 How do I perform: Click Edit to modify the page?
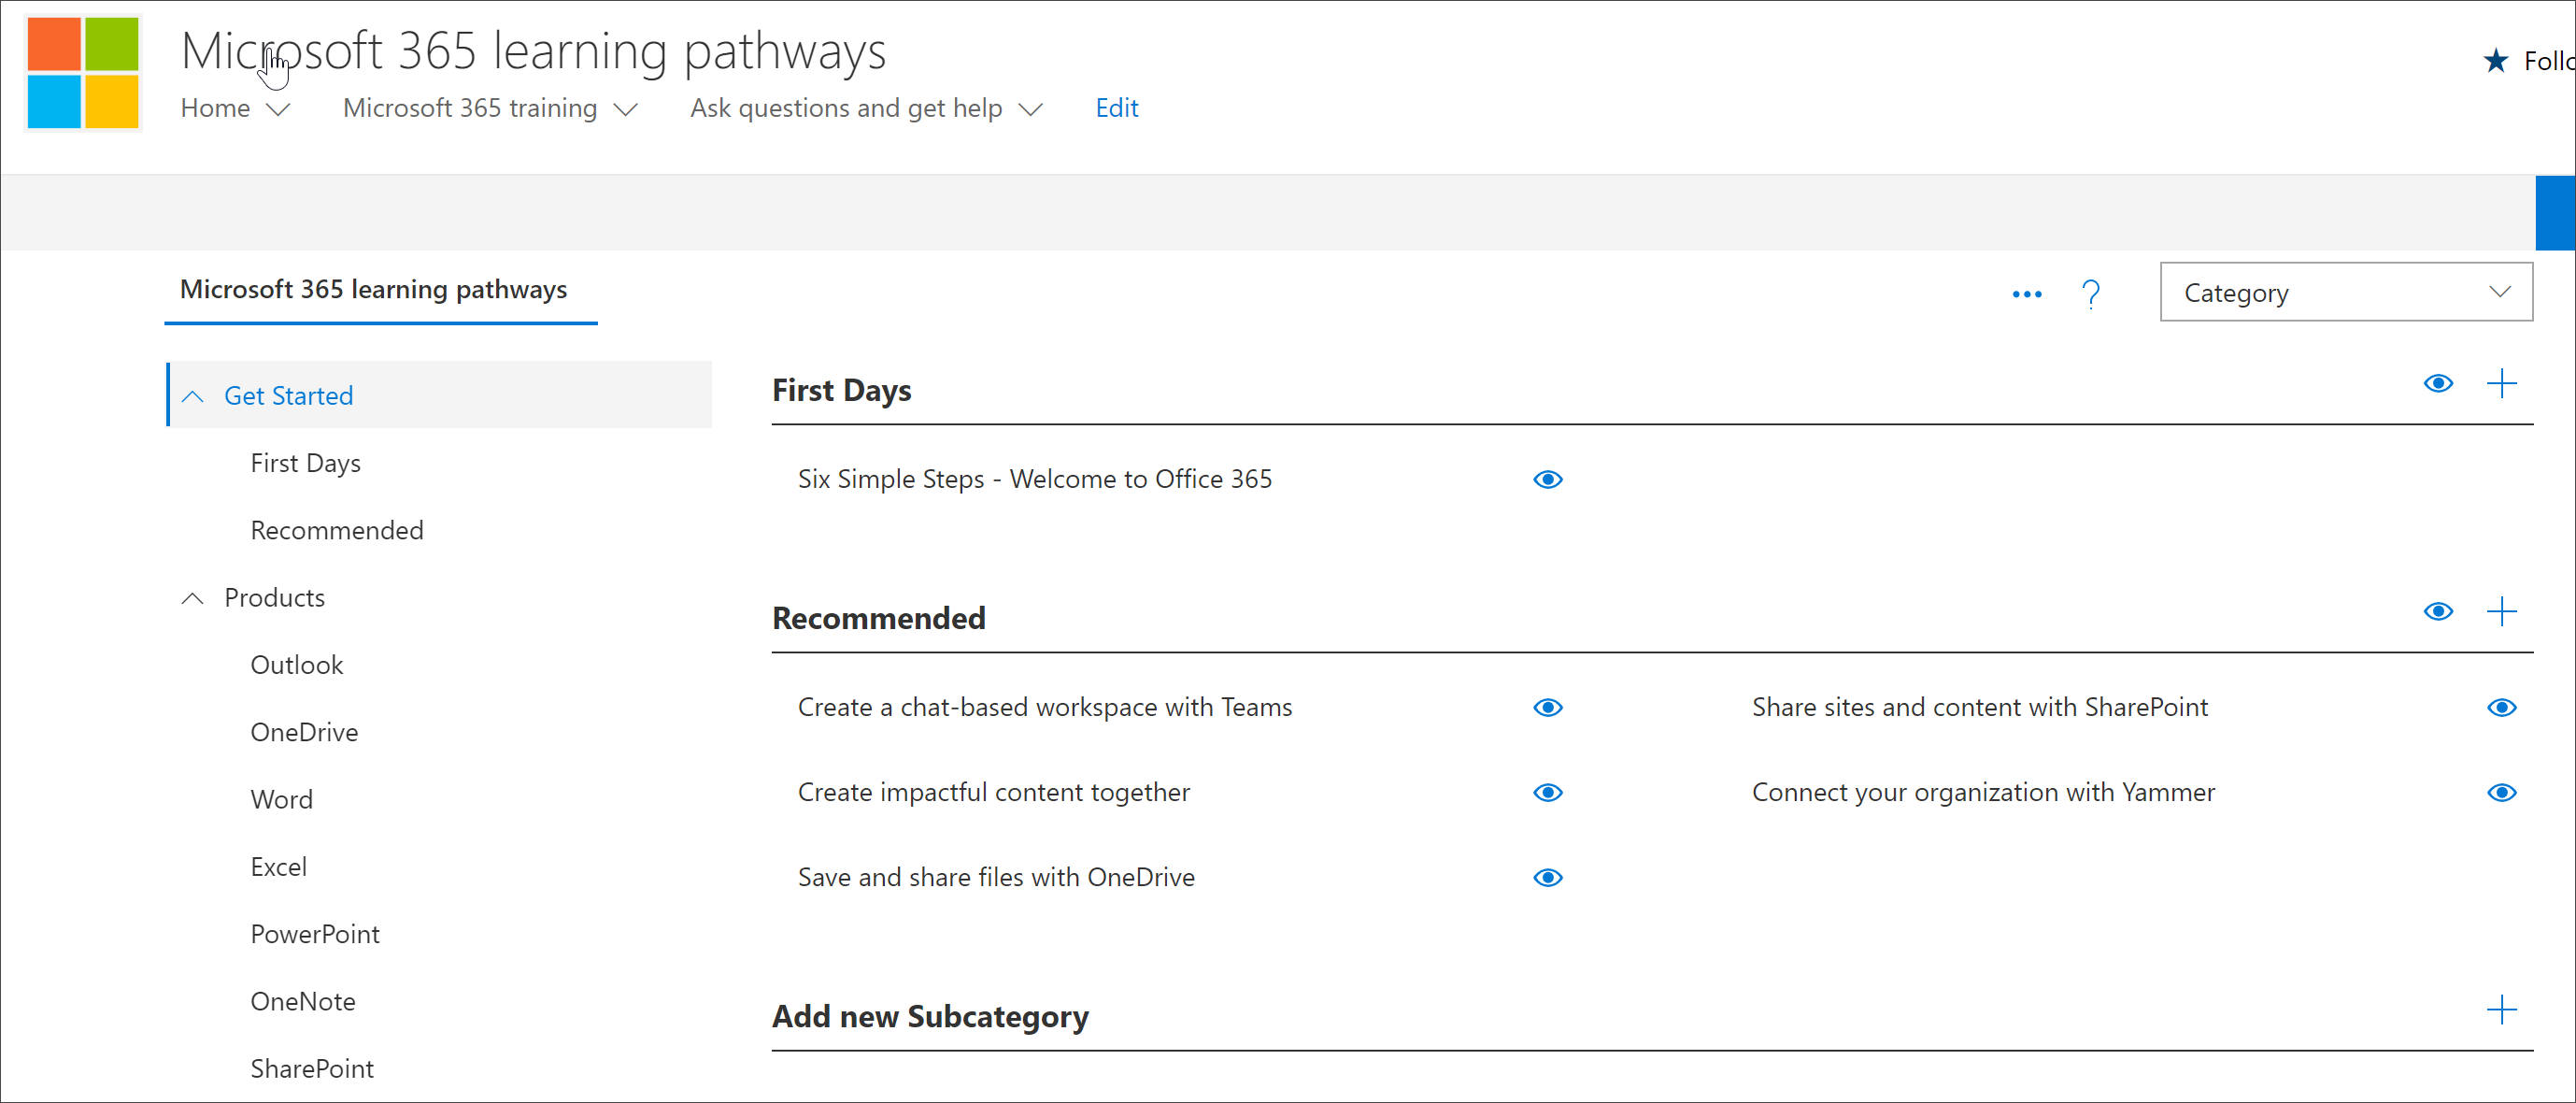[1118, 108]
